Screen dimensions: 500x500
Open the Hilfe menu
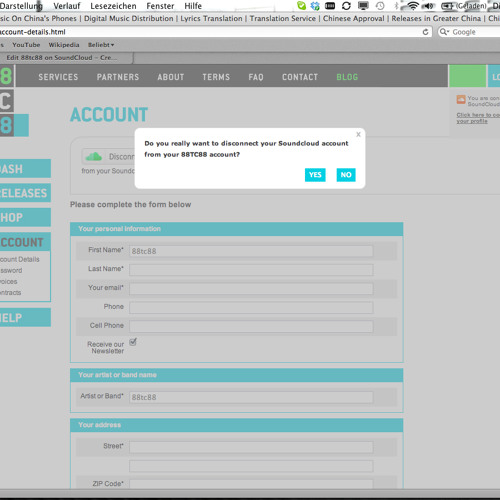click(193, 6)
